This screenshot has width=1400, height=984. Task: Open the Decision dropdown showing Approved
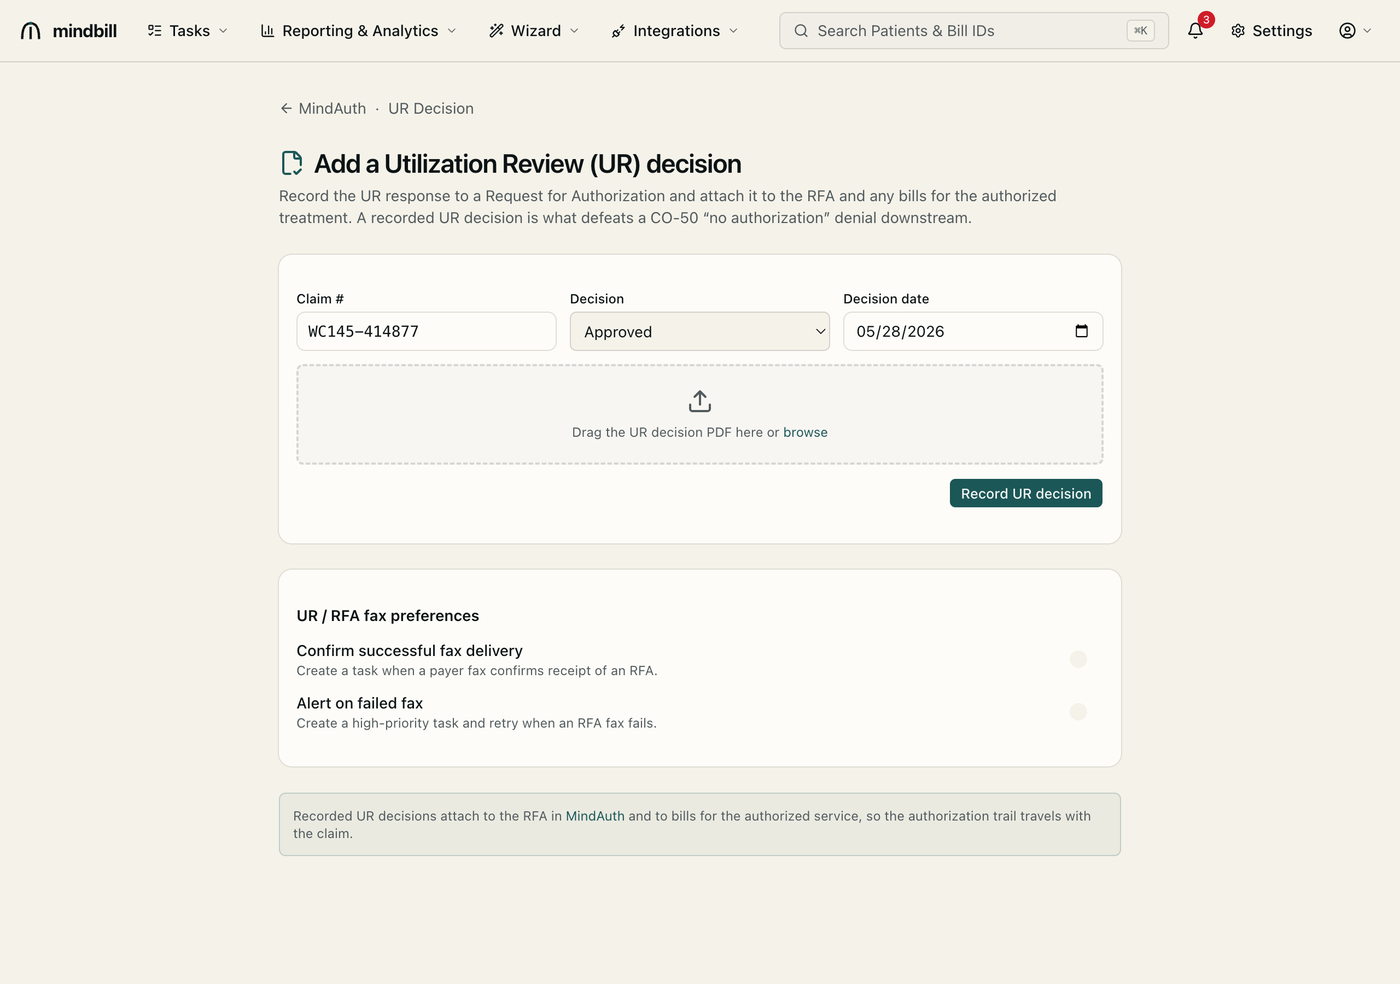[700, 331]
